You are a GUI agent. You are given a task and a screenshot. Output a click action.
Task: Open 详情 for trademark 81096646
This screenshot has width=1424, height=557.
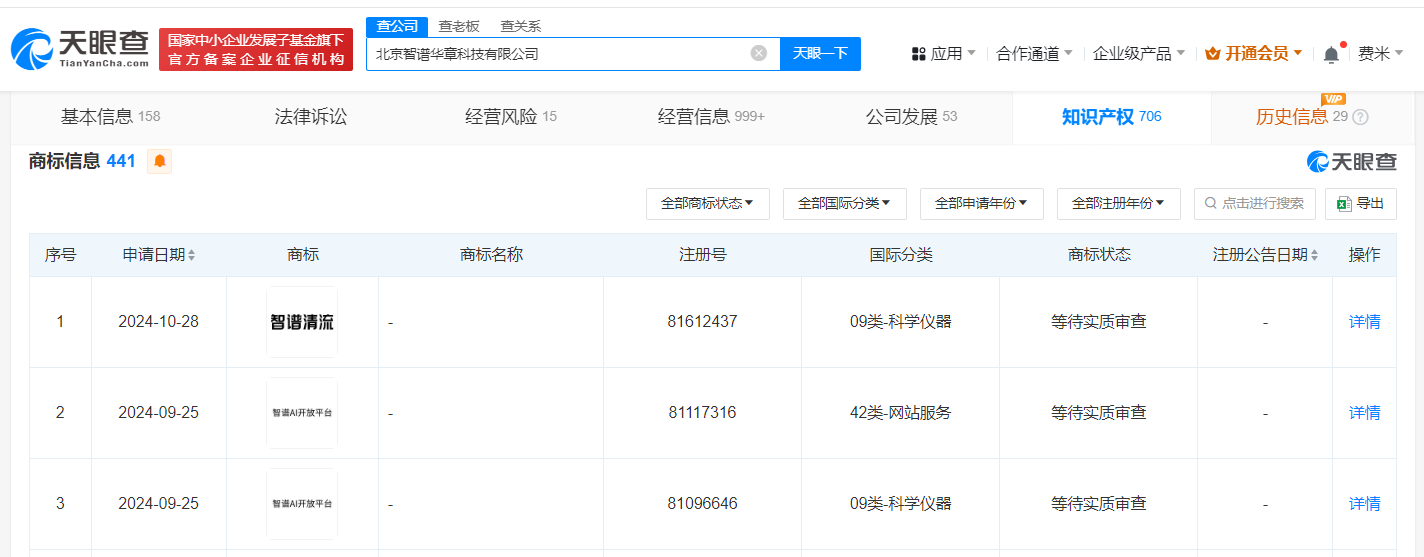click(x=1364, y=504)
